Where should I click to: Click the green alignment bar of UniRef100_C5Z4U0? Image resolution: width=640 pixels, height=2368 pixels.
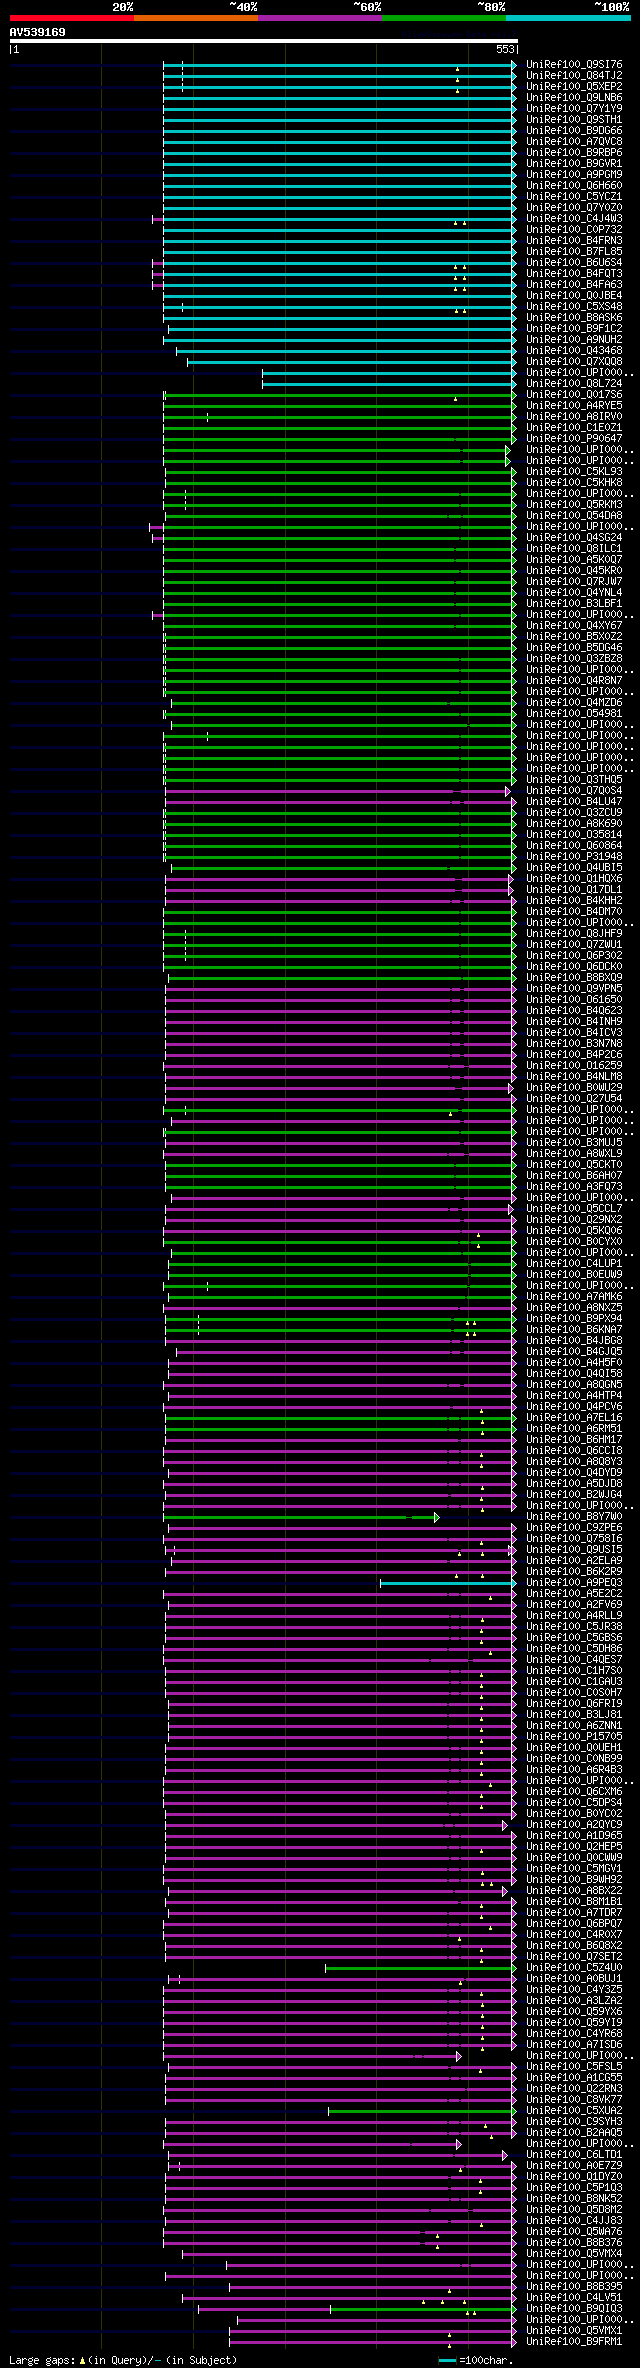point(419,1968)
